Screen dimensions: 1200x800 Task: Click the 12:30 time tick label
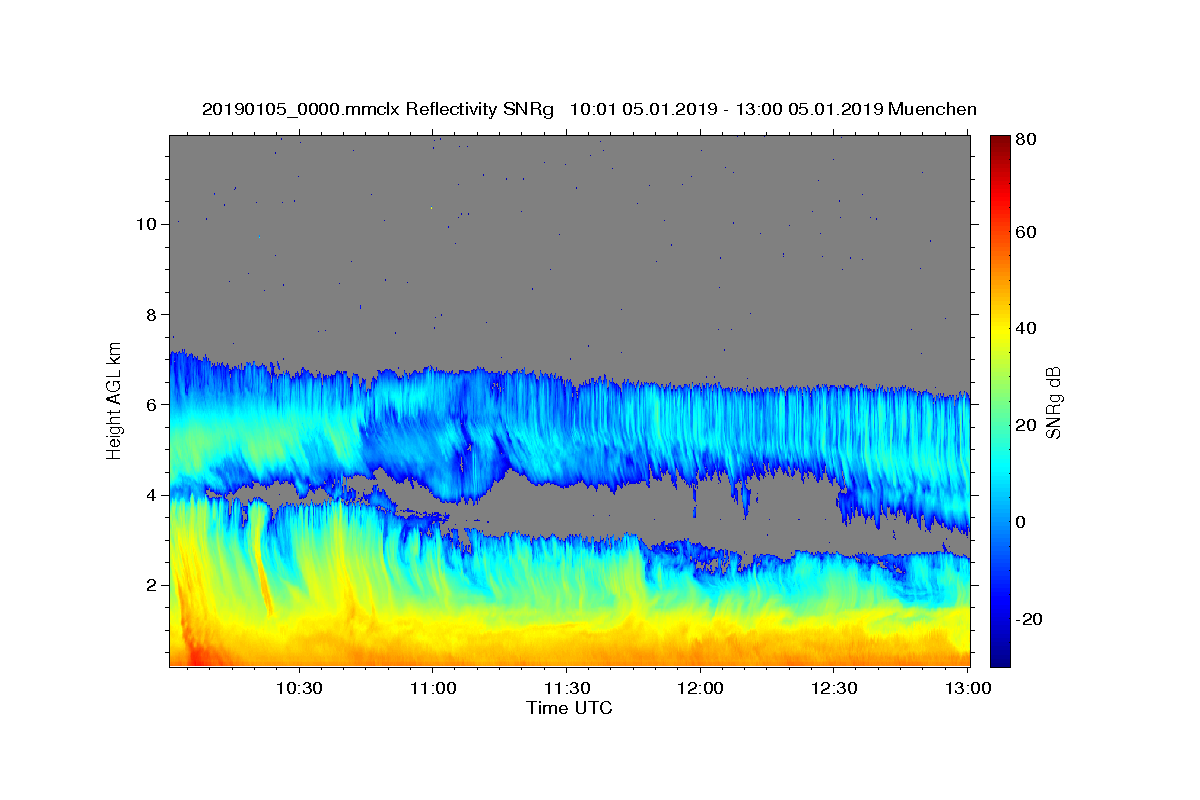point(834,688)
